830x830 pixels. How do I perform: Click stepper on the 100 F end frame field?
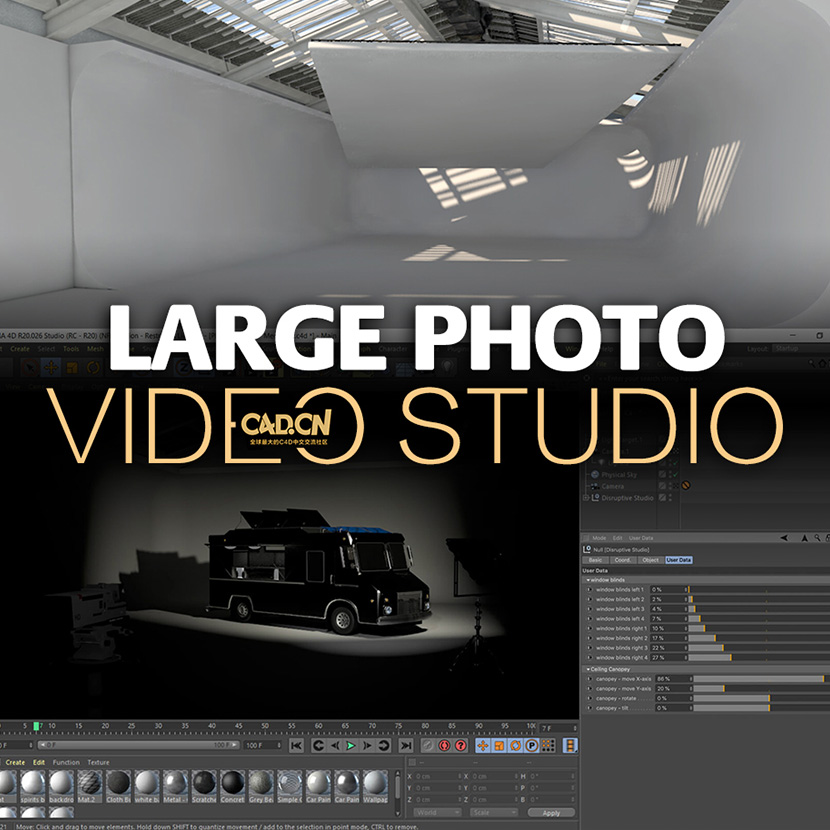(278, 745)
